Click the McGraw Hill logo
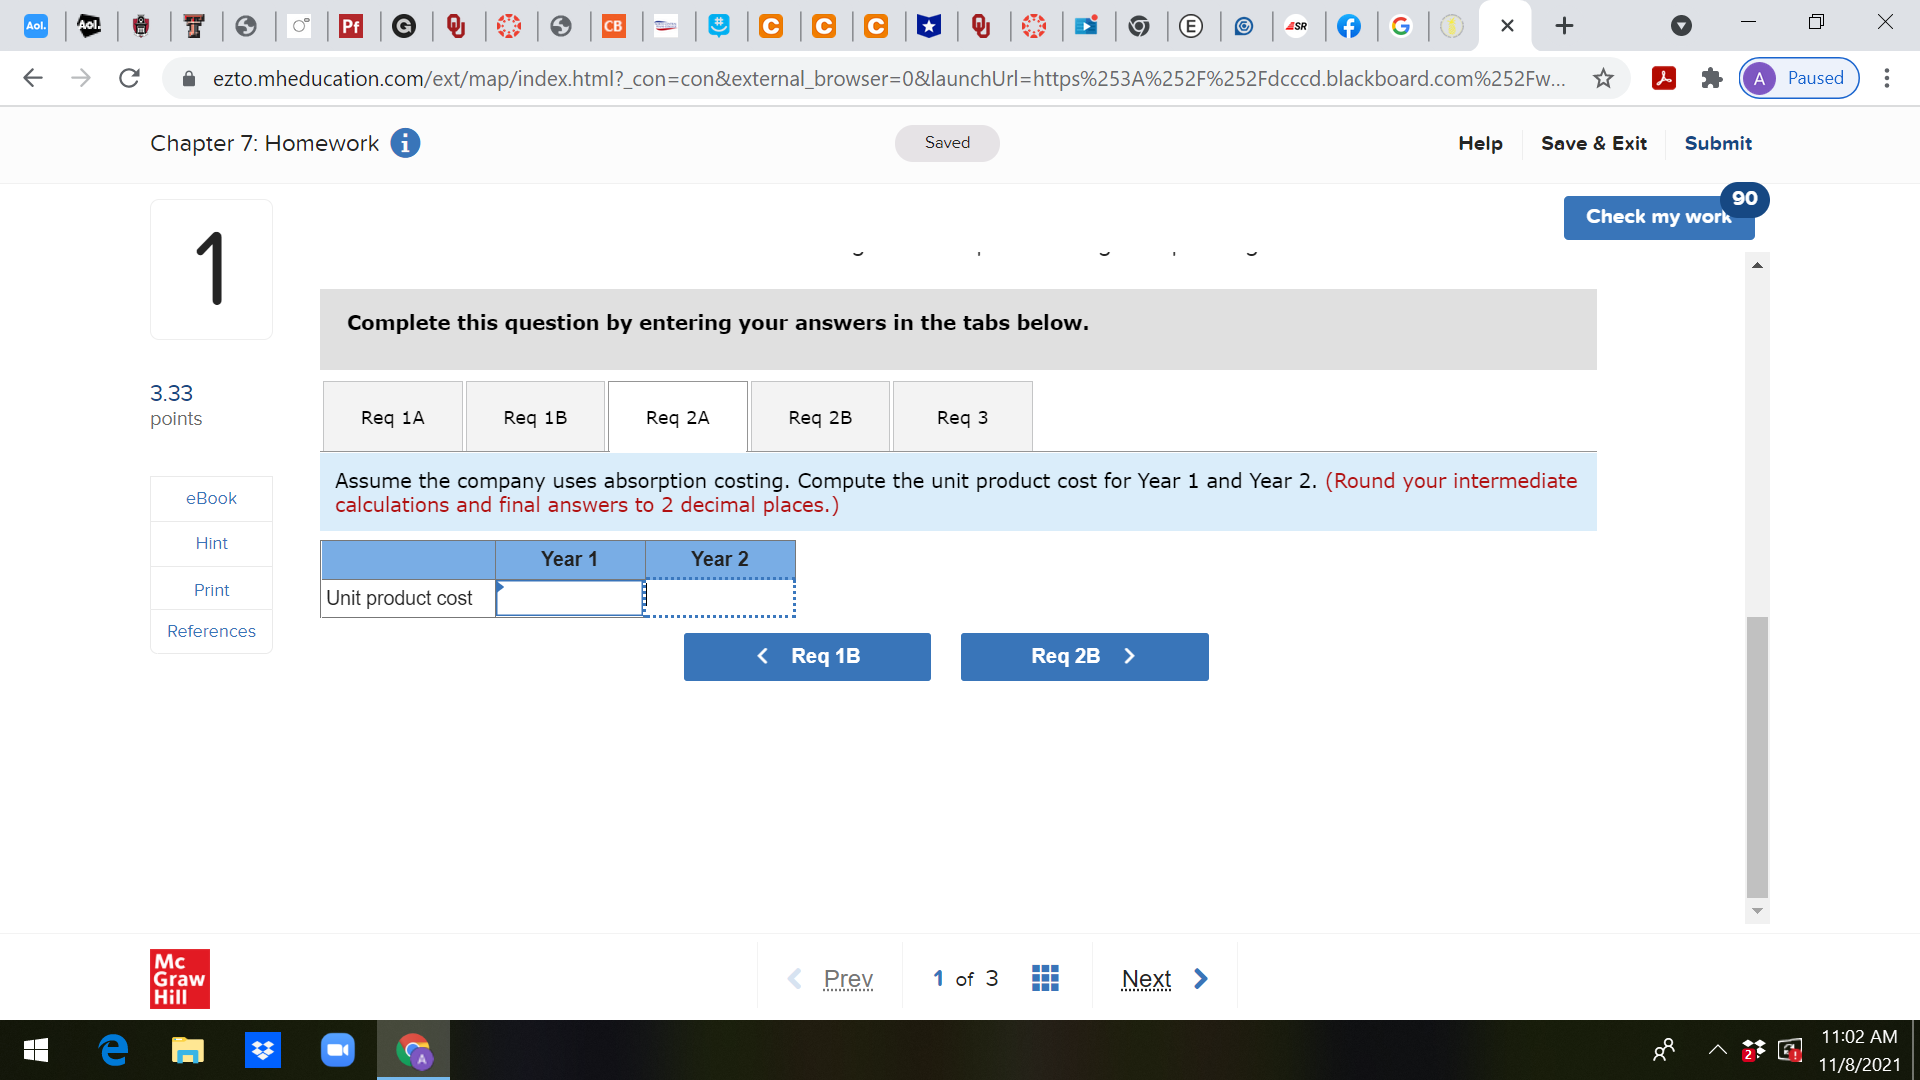This screenshot has width=1920, height=1080. pos(179,979)
